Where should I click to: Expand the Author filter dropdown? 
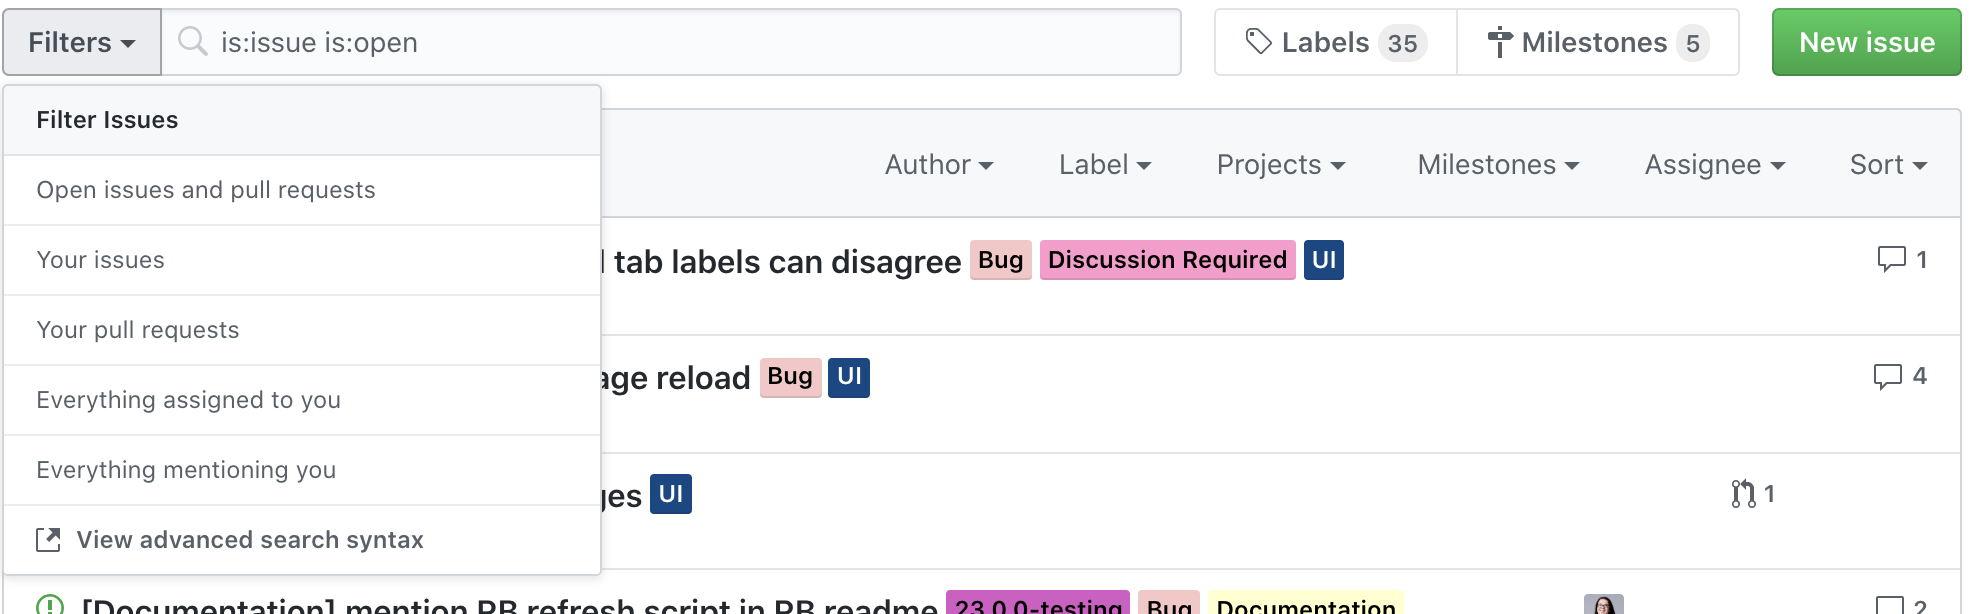click(x=939, y=165)
